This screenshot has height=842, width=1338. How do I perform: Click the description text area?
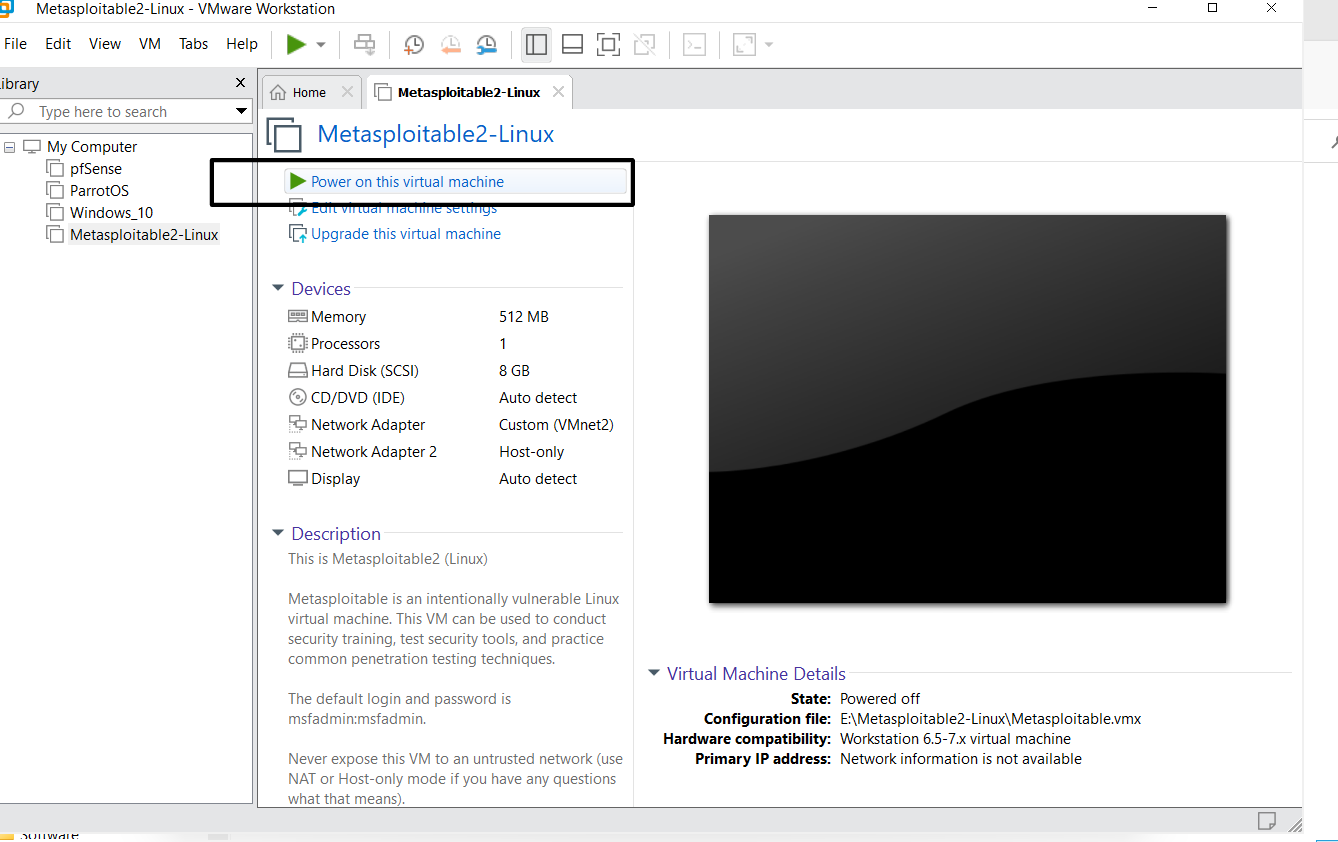(x=454, y=679)
